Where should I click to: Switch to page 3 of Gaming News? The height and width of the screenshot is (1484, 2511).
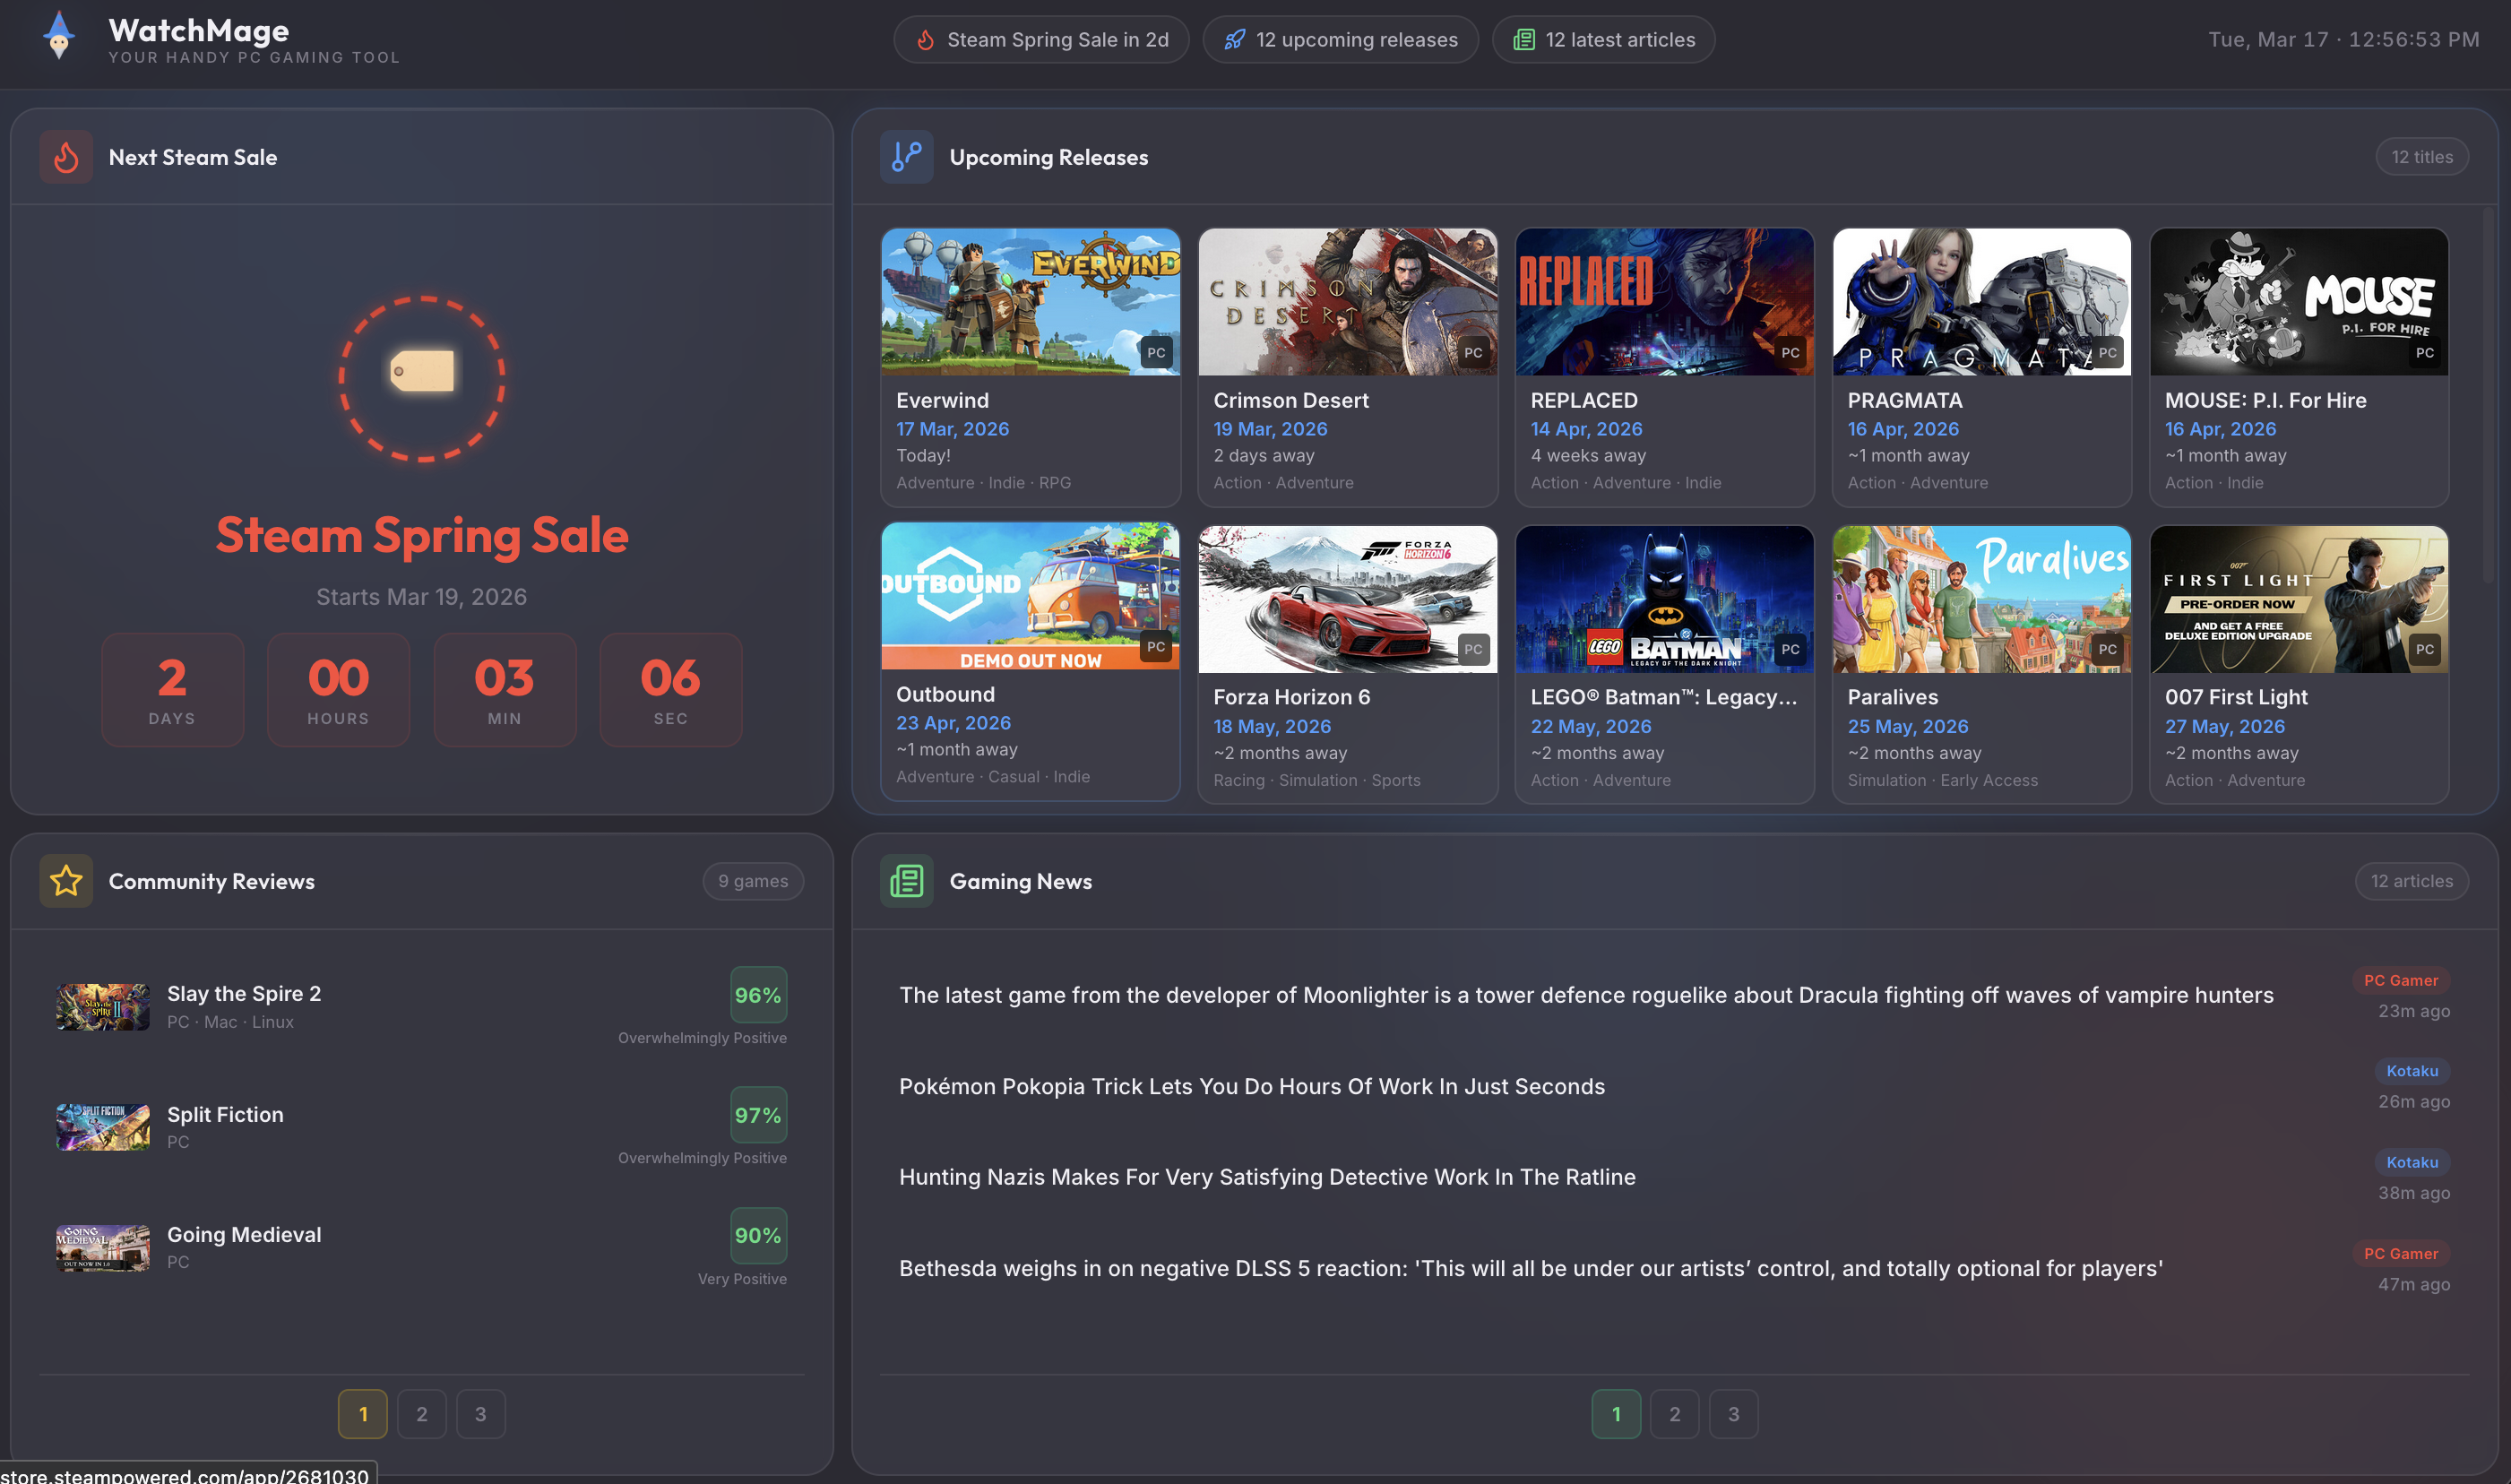coord(1733,1413)
